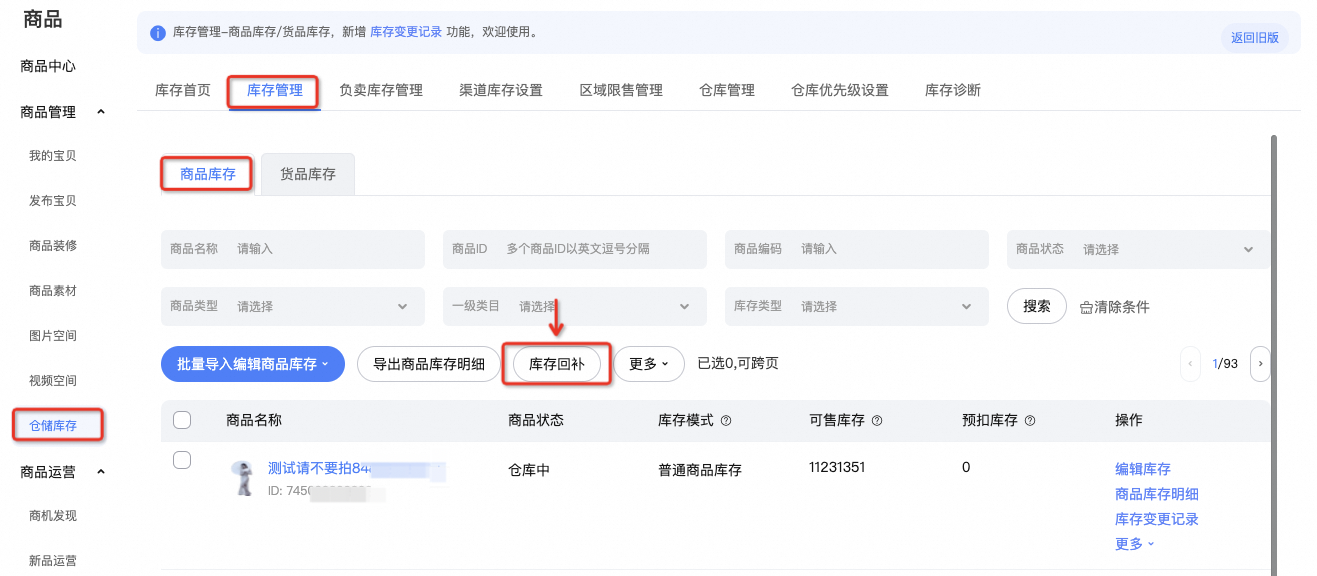Open the 库存诊断 tab

click(951, 90)
